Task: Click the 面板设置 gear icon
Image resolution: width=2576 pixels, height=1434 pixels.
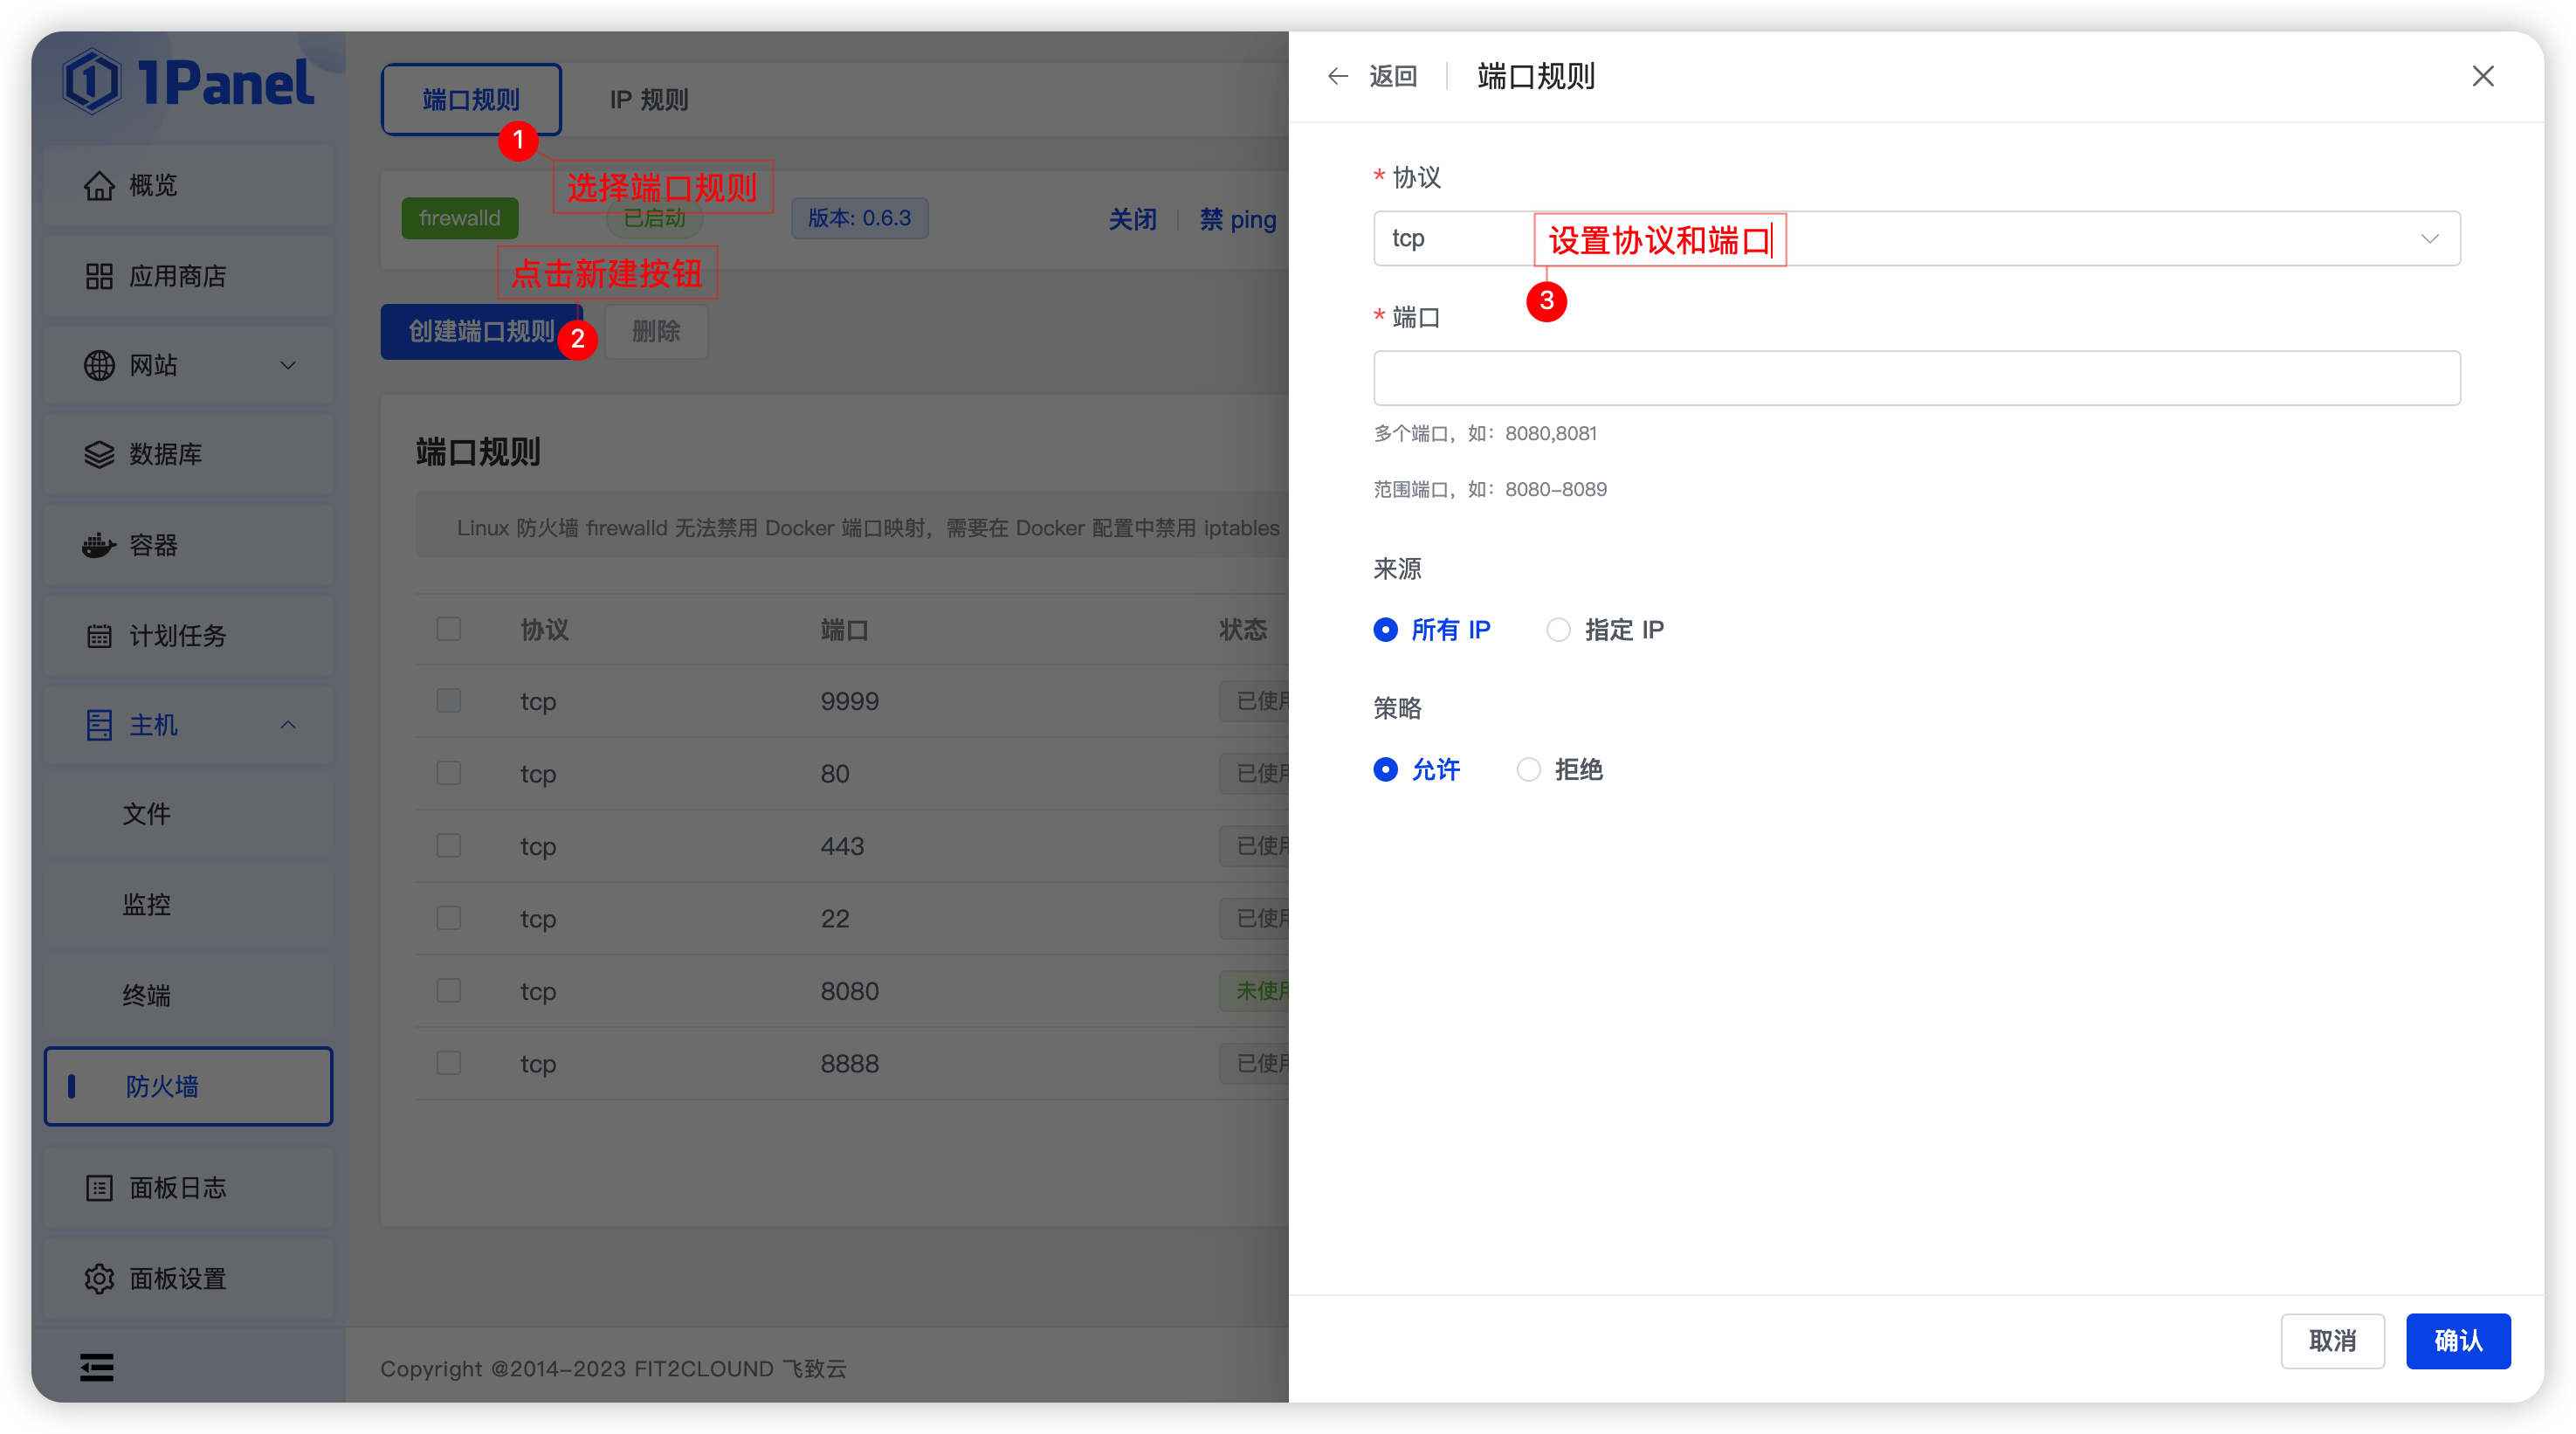Action: pyautogui.click(x=99, y=1278)
